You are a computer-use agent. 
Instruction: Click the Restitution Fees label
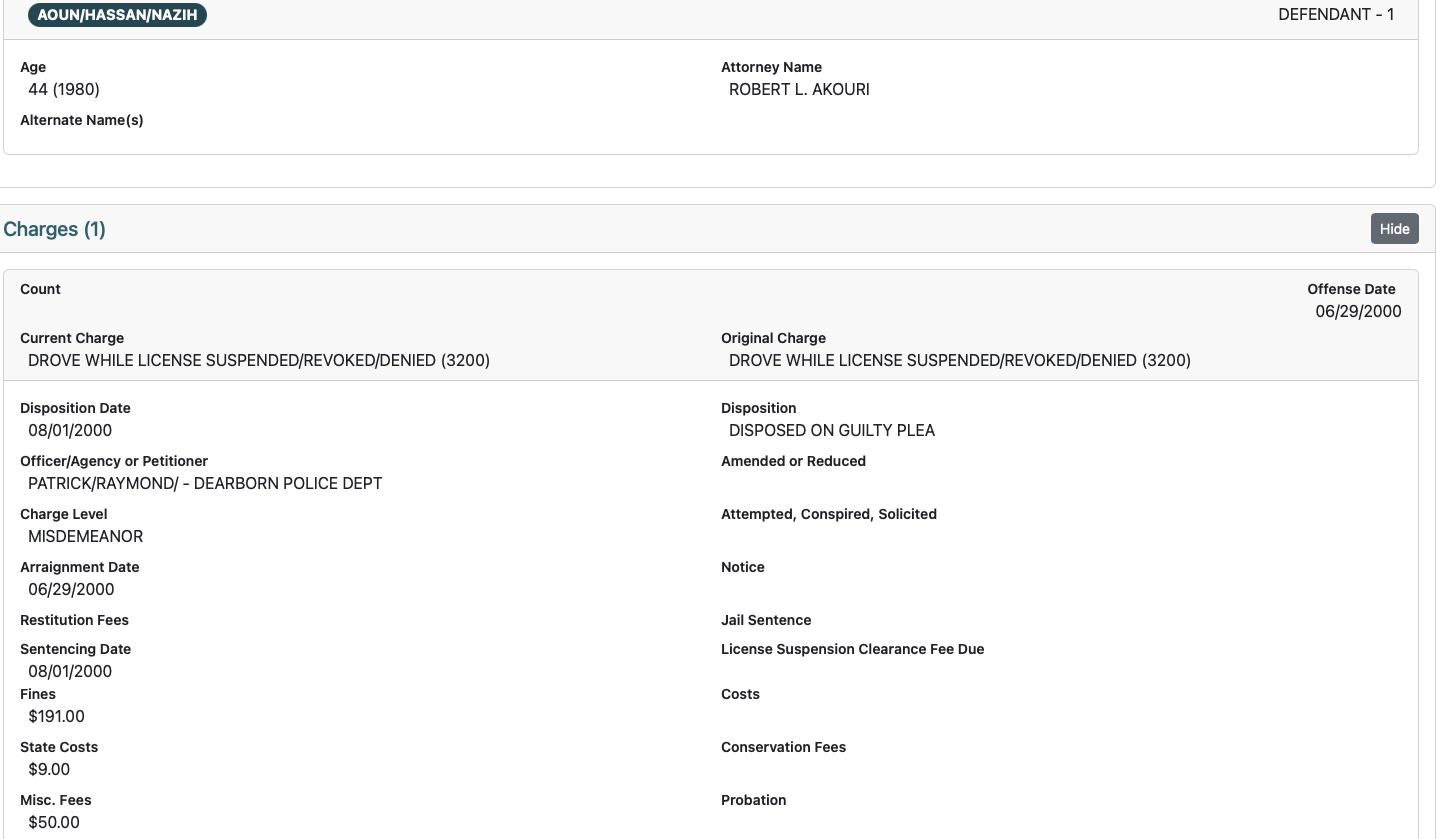pyautogui.click(x=74, y=620)
